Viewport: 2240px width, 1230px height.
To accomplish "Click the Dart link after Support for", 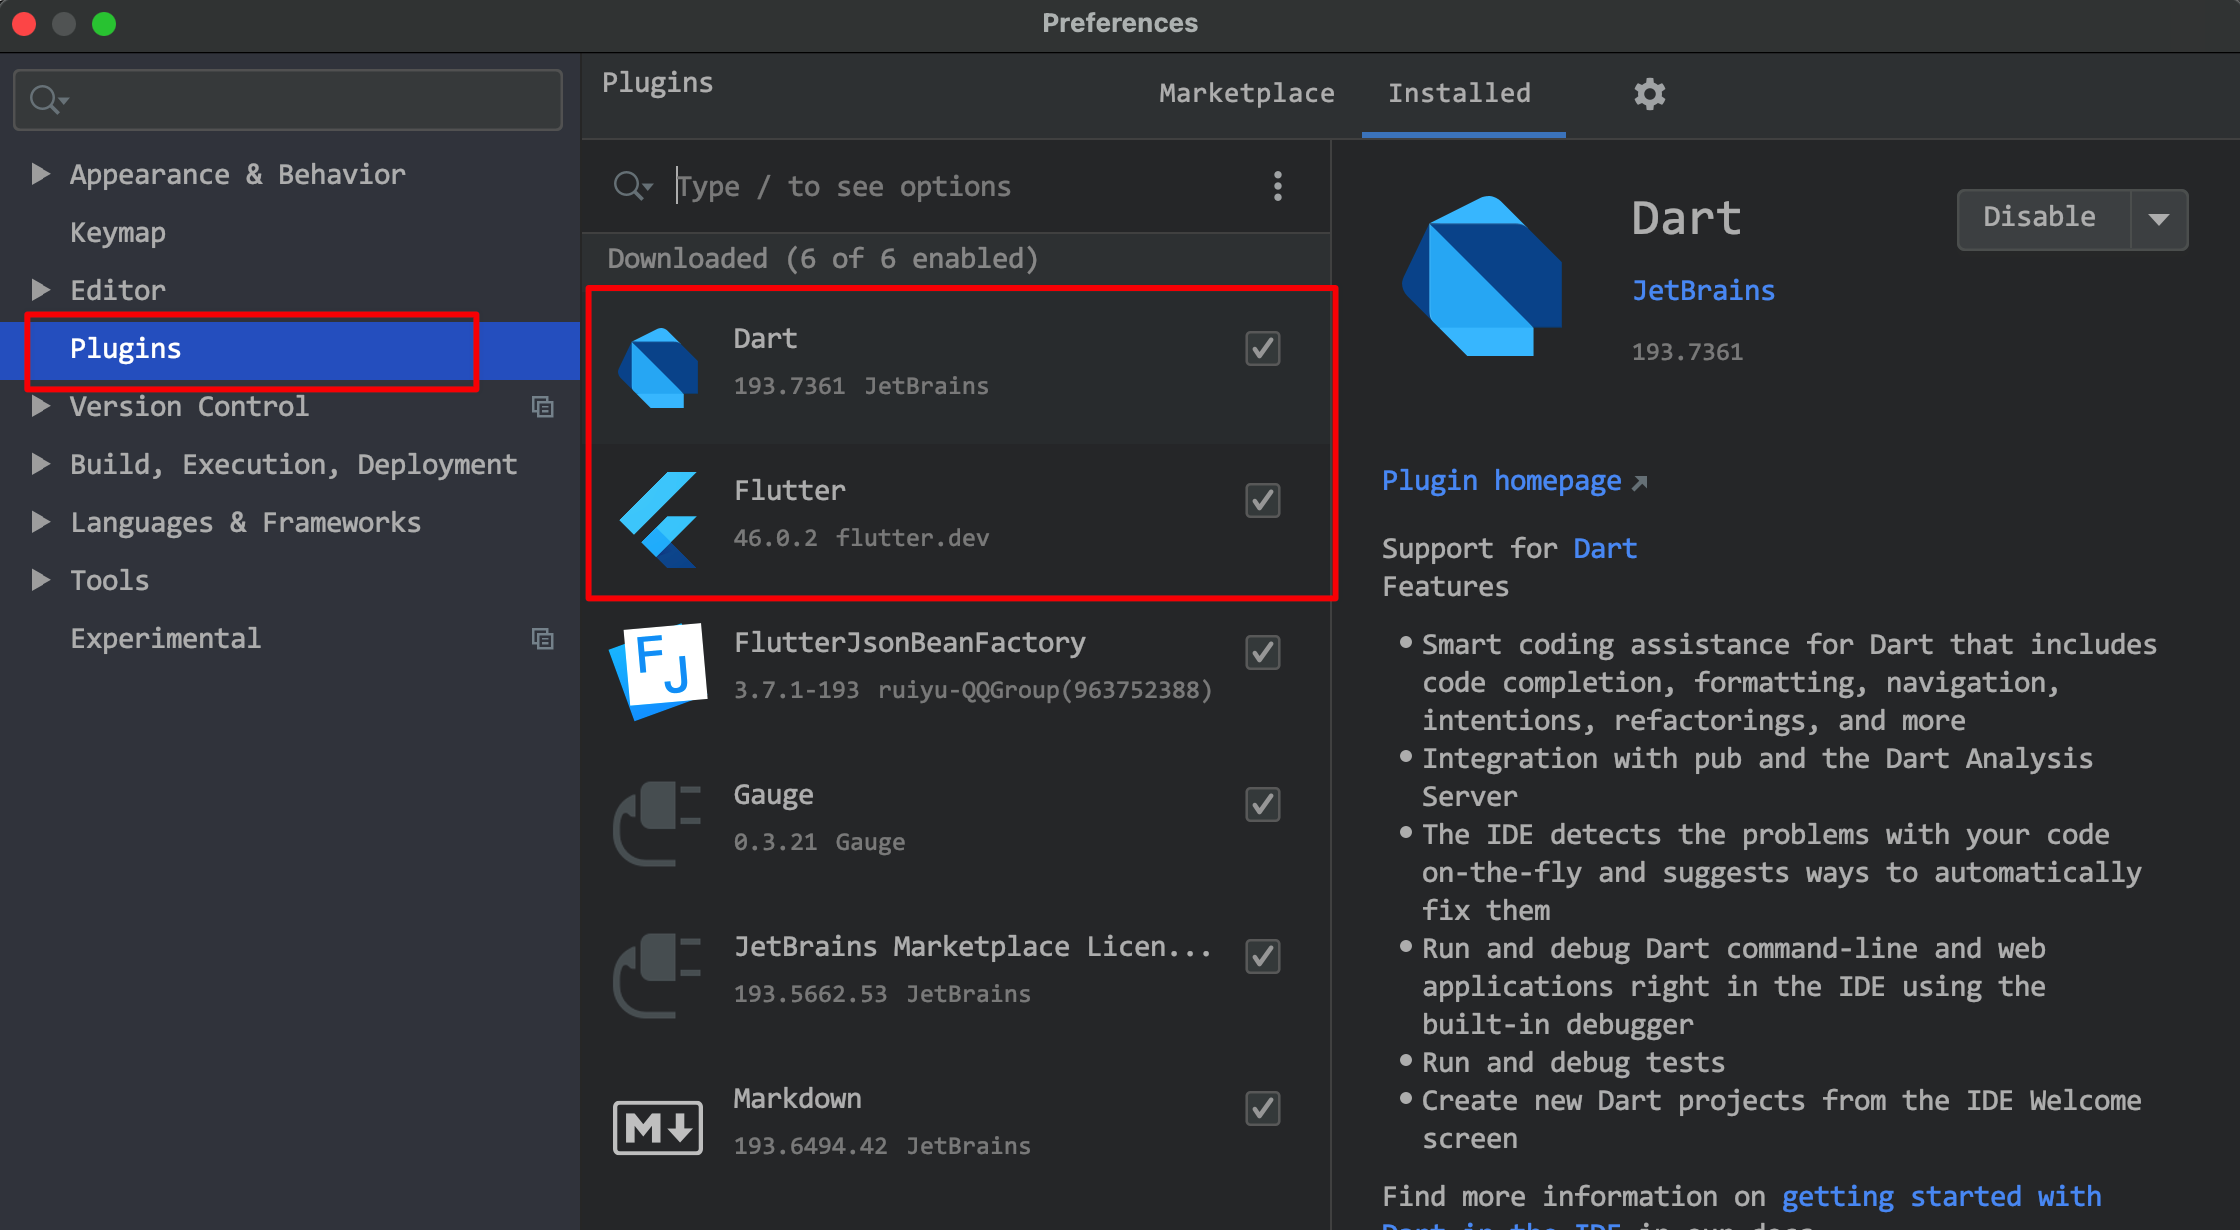I will 1605,548.
